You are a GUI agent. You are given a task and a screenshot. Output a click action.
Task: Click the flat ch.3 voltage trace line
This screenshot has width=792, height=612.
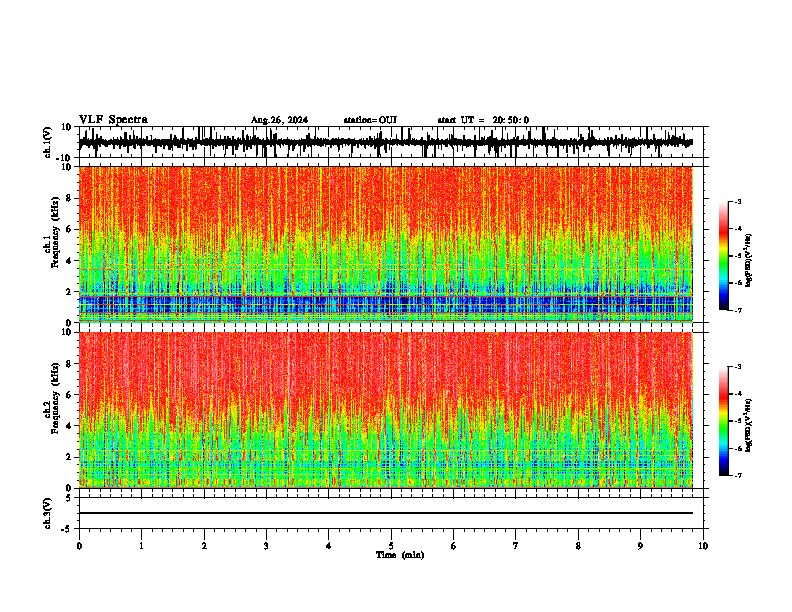385,513
